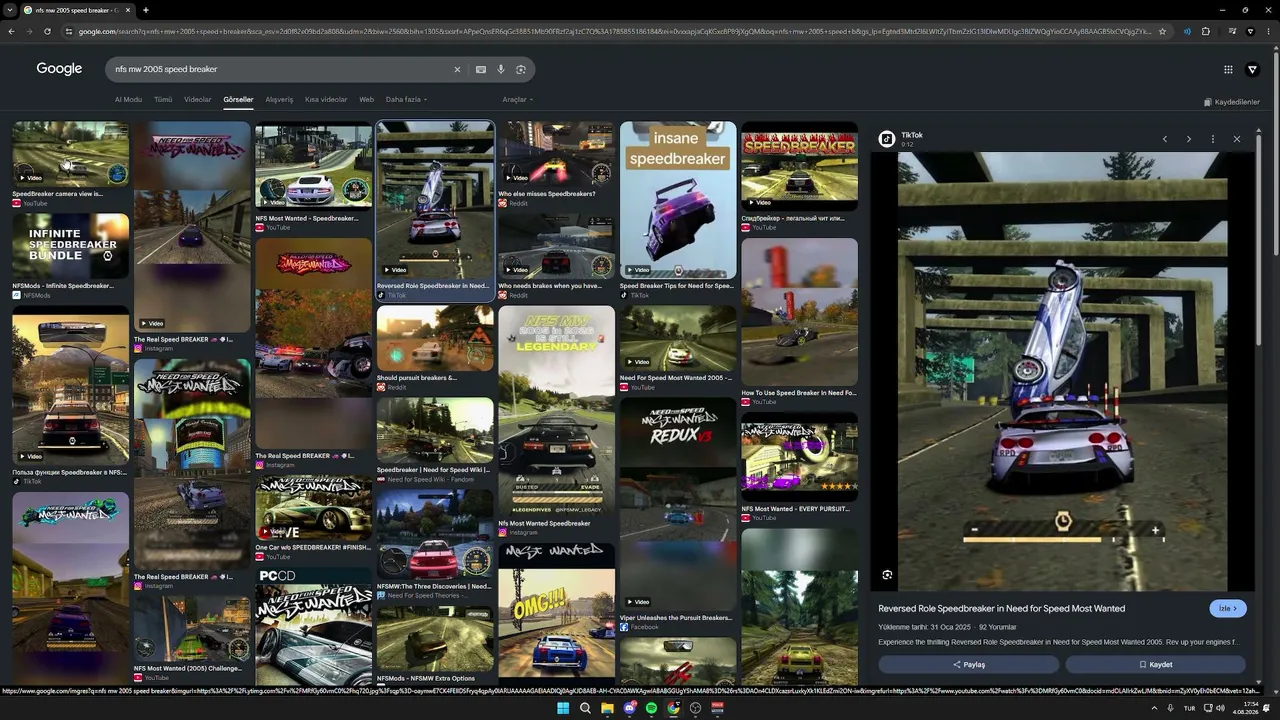The width and height of the screenshot is (1280, 720).
Task: Open Discord from the taskbar
Action: point(629,708)
